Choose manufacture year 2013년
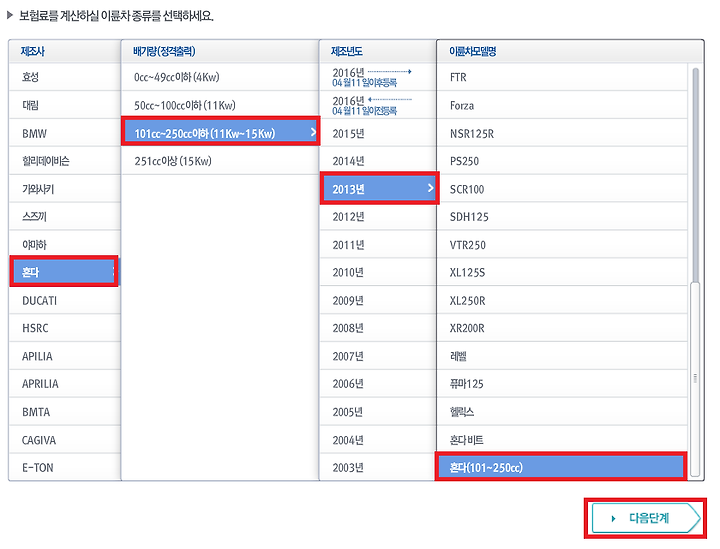Image resolution: width=720 pixels, height=549 pixels. pos(379,188)
